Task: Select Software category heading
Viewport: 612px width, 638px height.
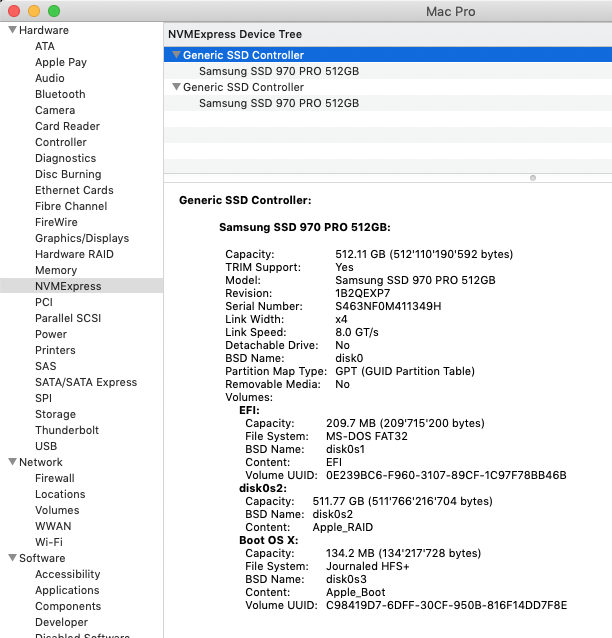Action: tap(42, 558)
